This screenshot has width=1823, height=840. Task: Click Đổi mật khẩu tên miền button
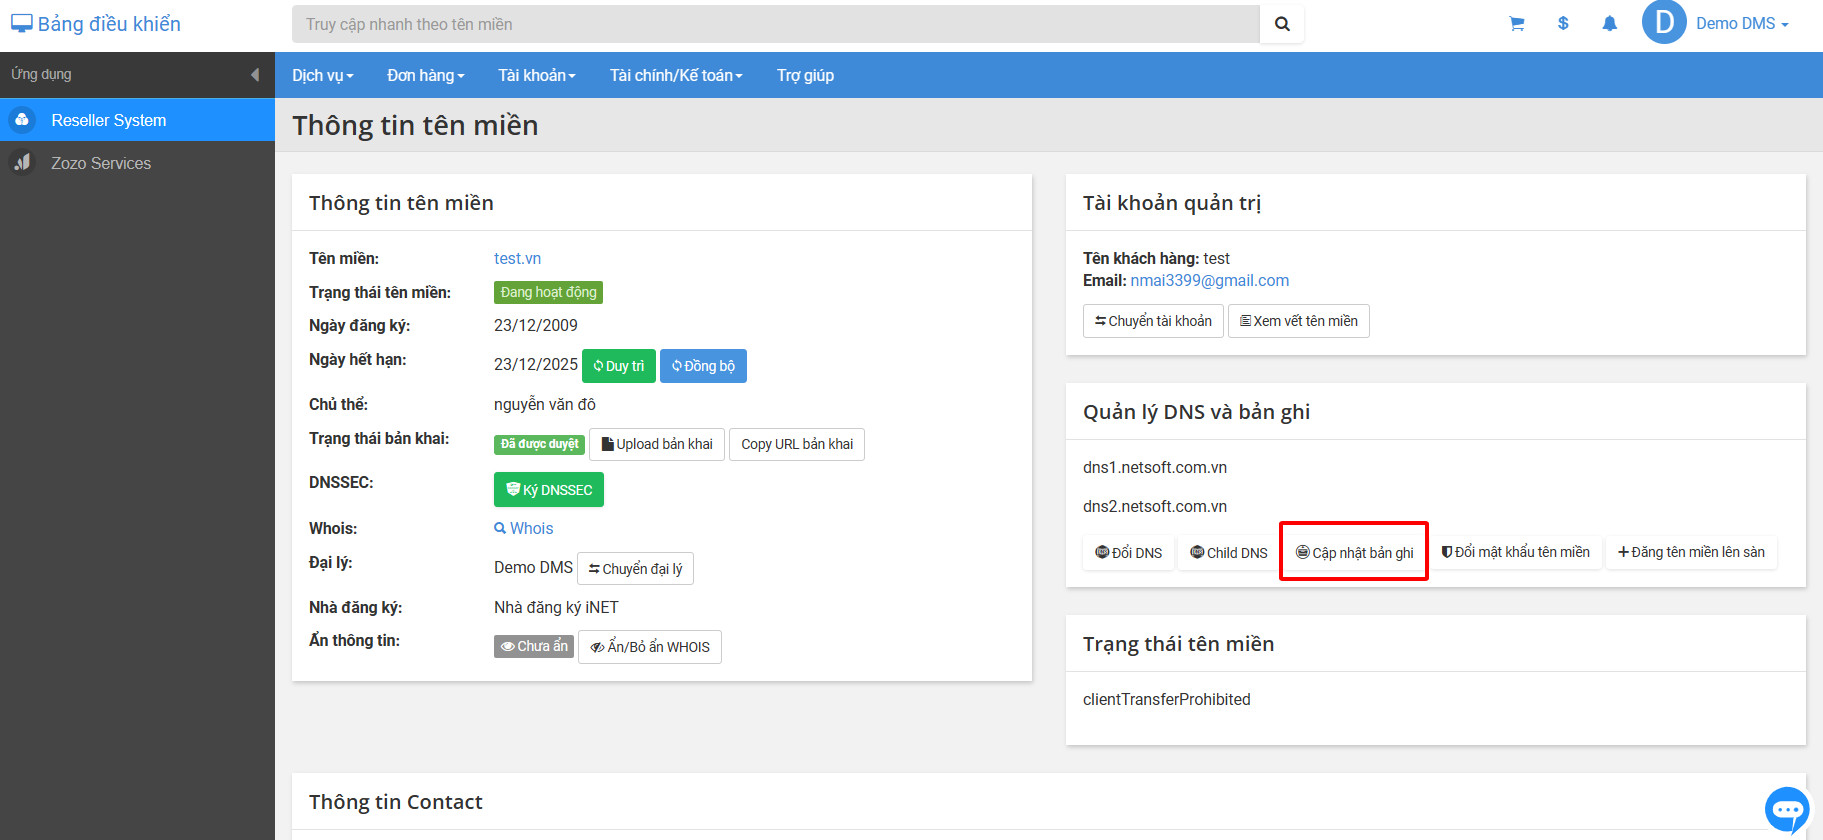(1515, 552)
